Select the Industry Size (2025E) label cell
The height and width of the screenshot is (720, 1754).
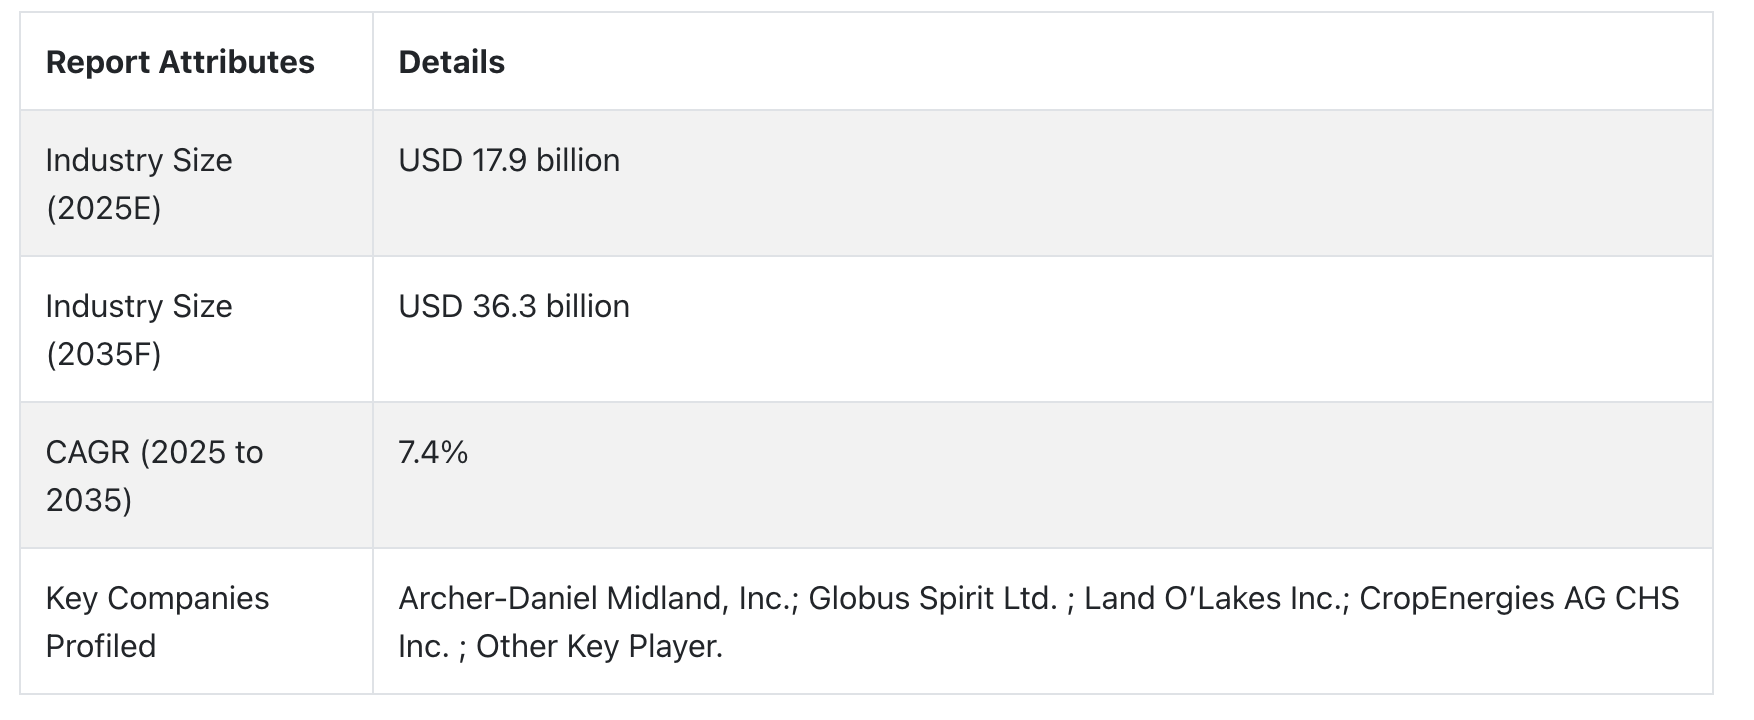(196, 183)
